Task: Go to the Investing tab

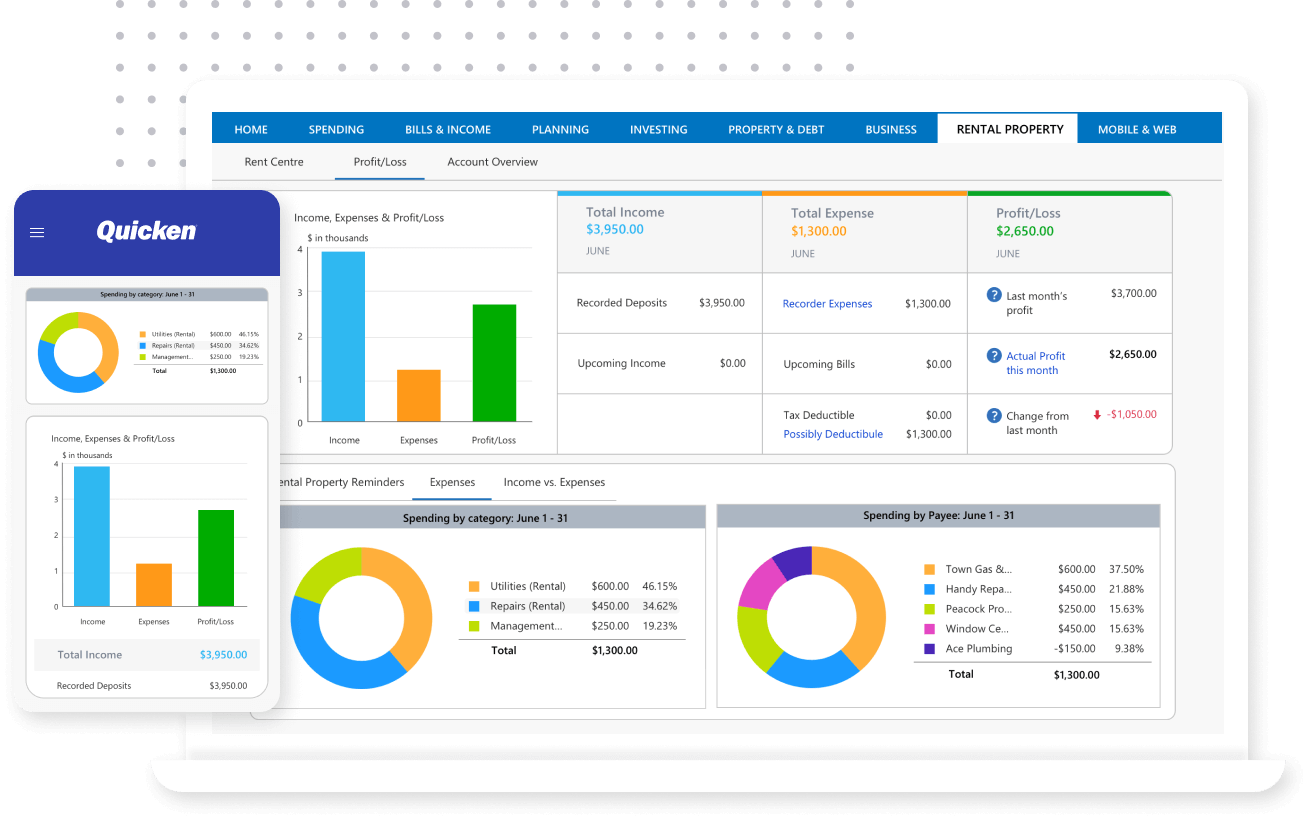Action: pyautogui.click(x=658, y=129)
